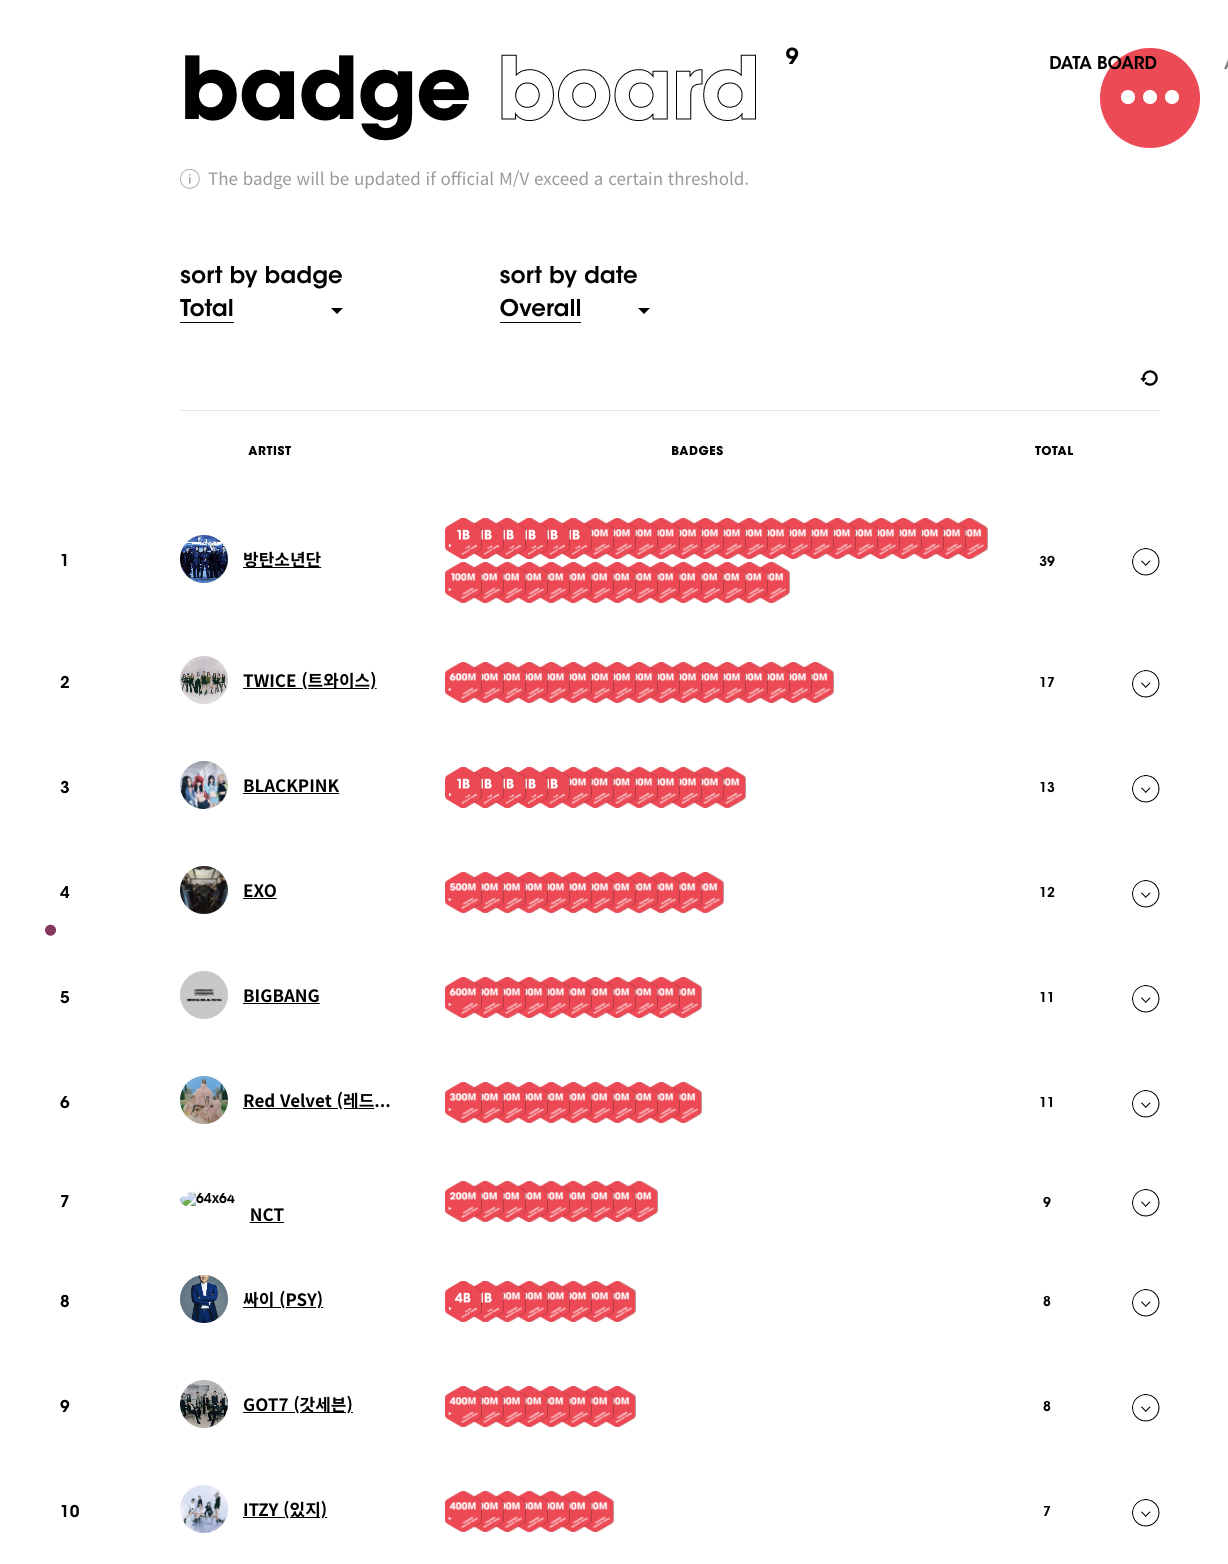Open the GOT7 (갓세븐) artist link

pos(298,1405)
